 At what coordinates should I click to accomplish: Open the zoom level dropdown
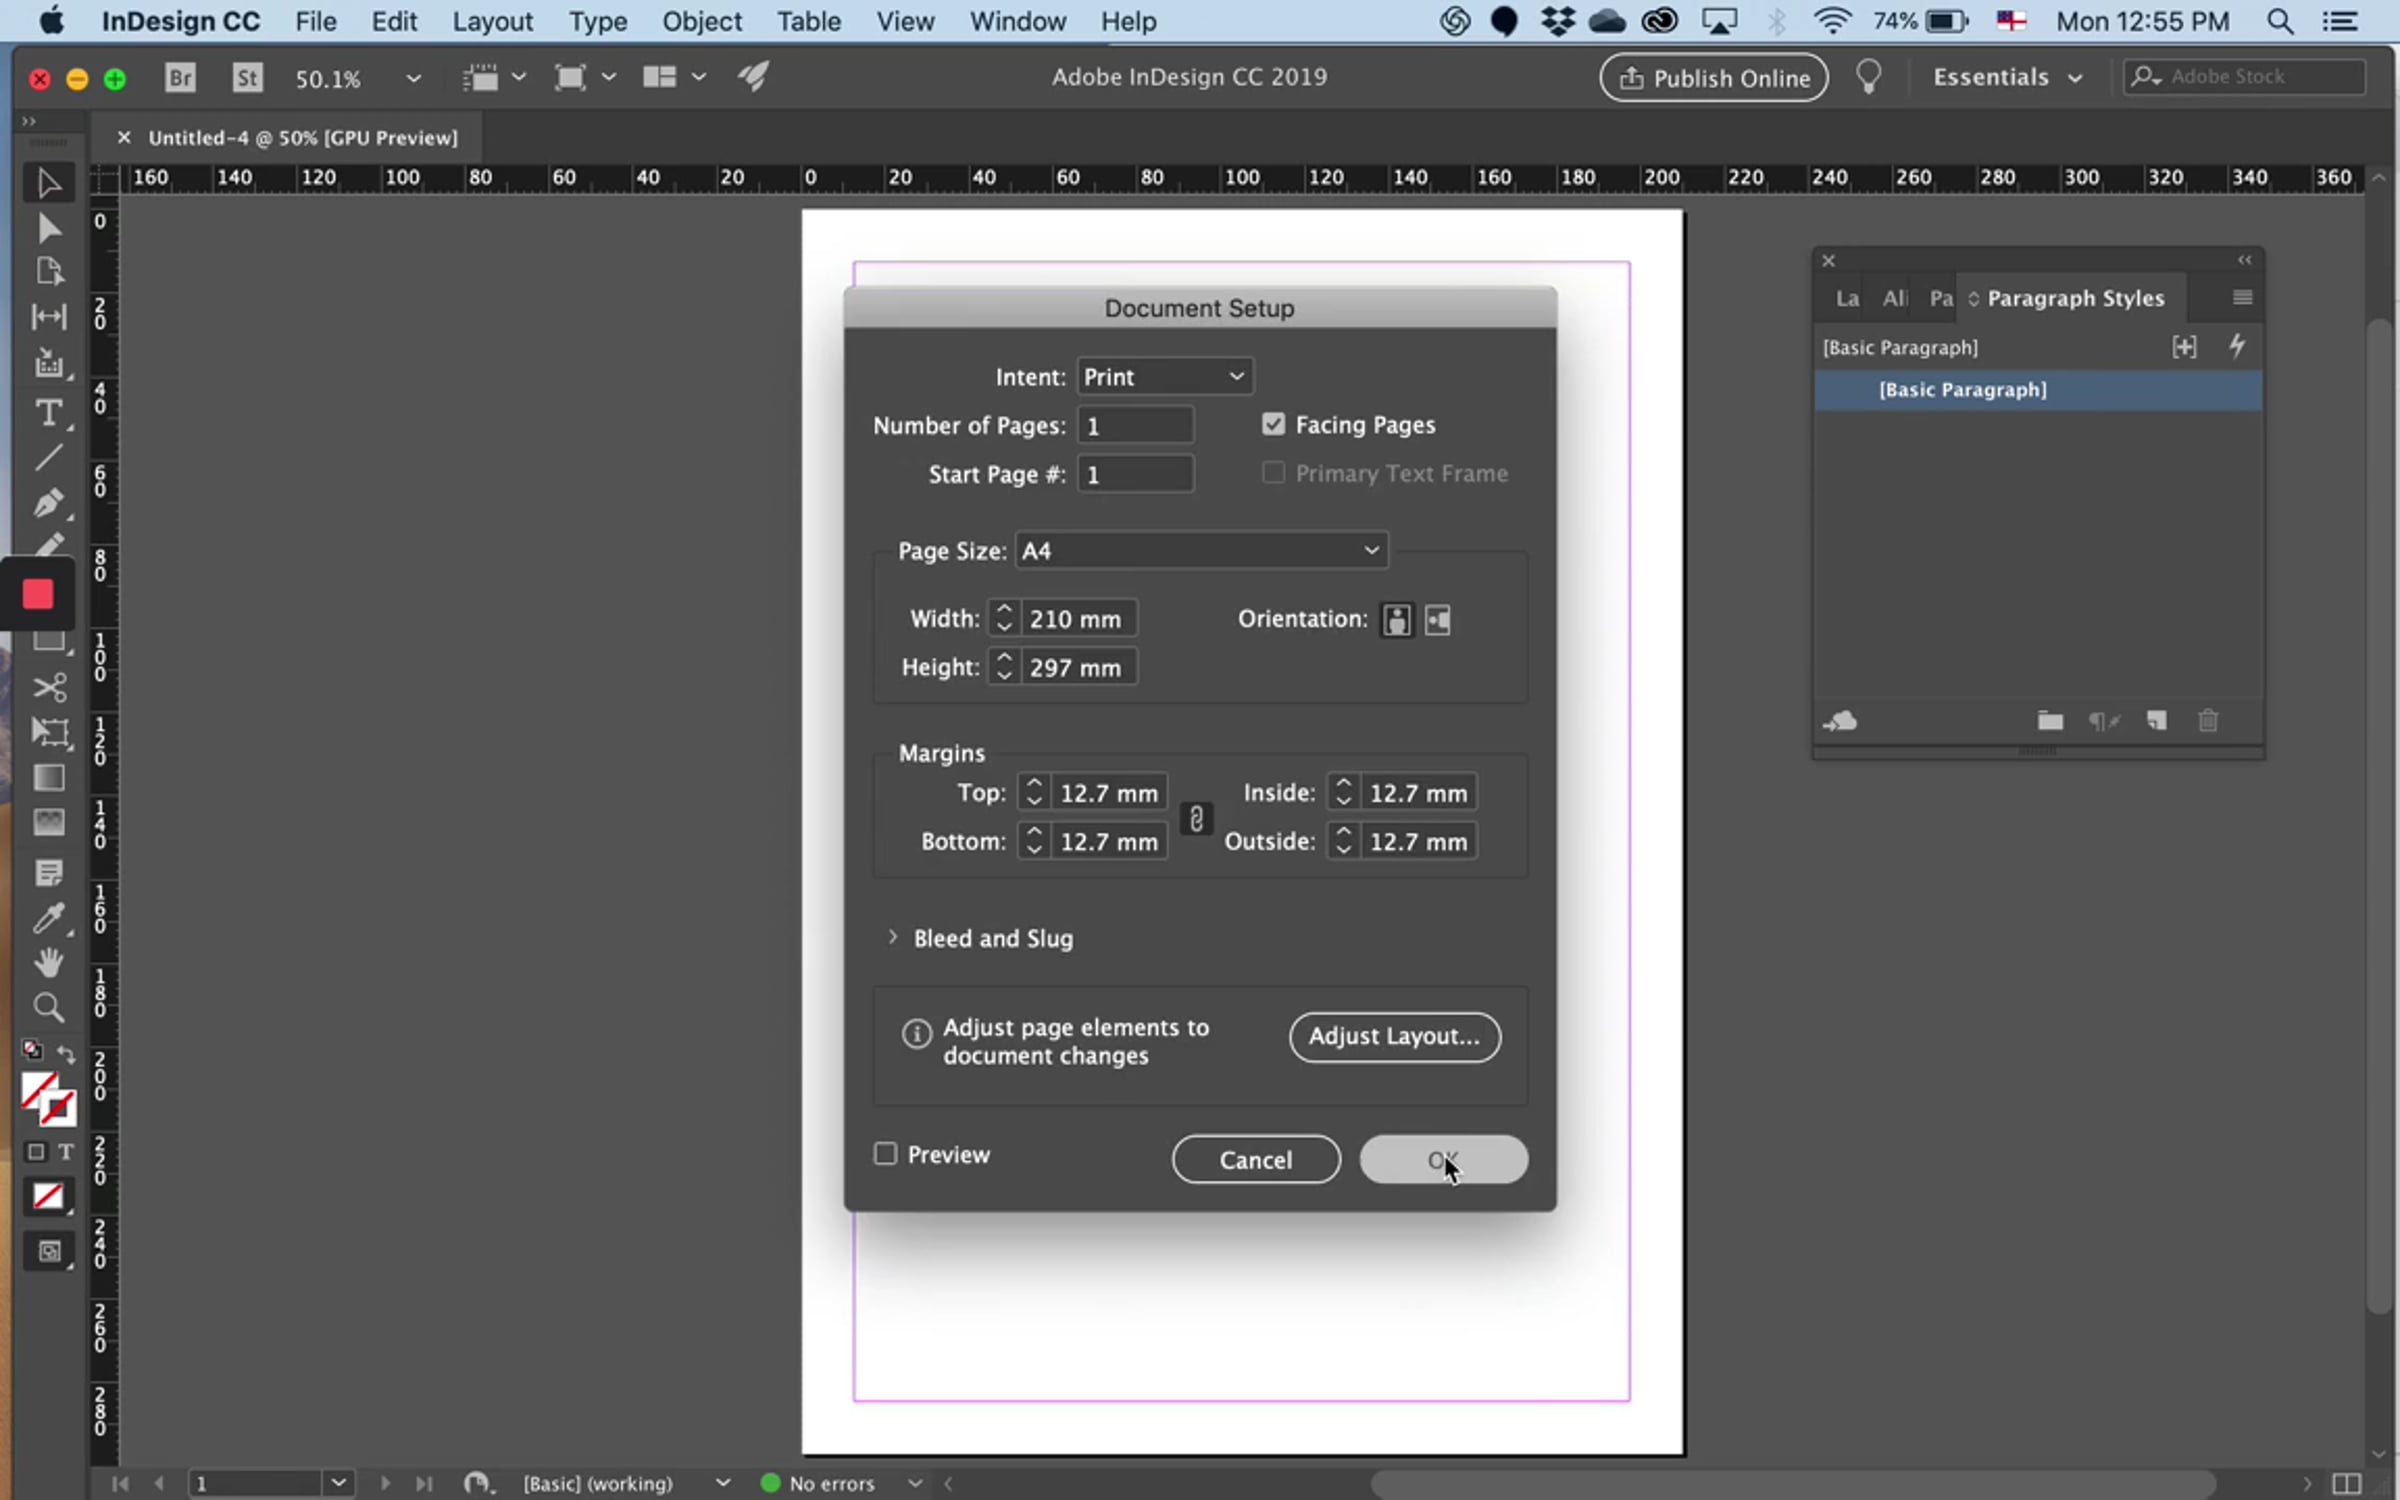click(x=413, y=78)
